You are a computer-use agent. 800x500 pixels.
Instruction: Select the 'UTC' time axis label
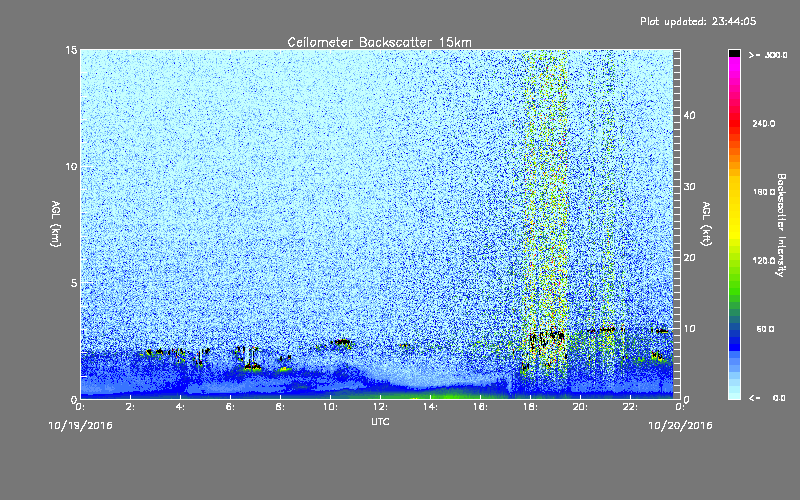tap(380, 421)
